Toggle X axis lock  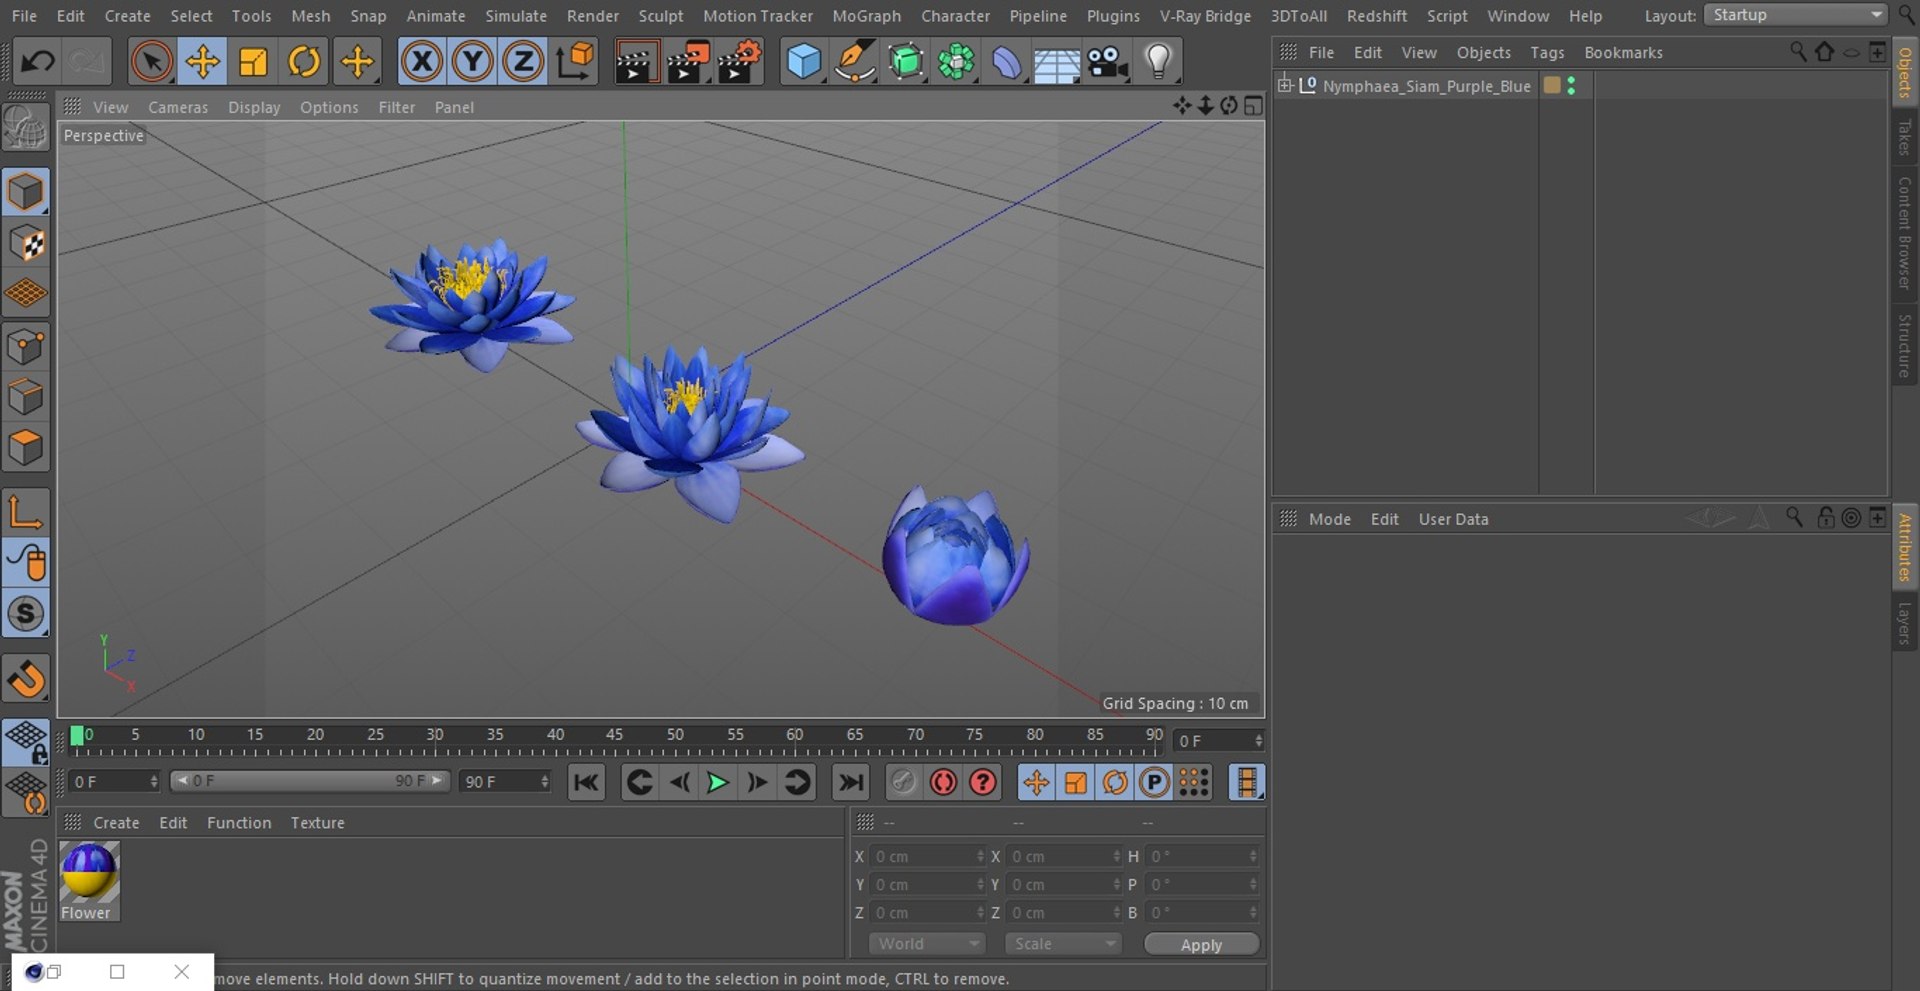[422, 62]
